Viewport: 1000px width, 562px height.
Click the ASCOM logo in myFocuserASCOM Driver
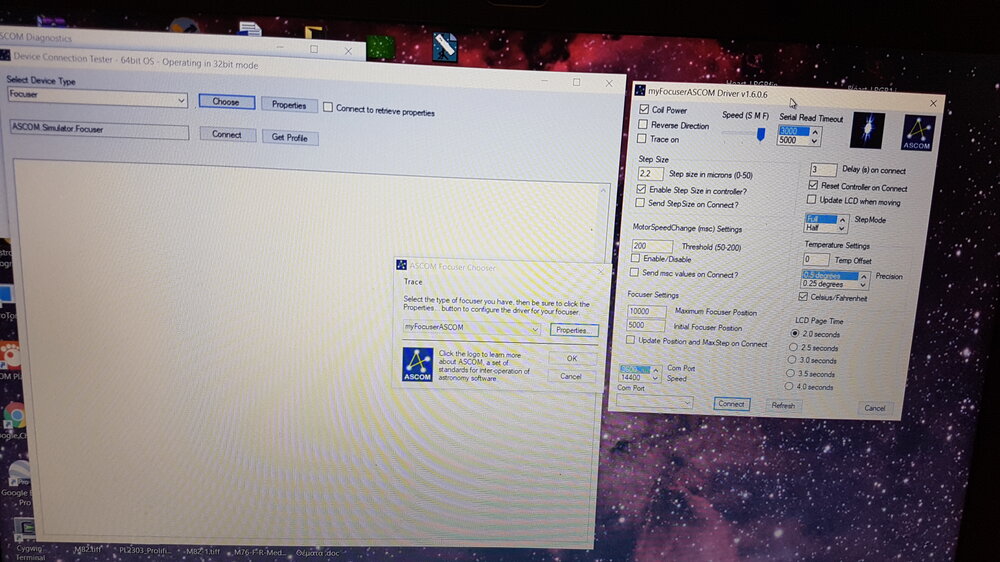pyautogui.click(x=918, y=133)
